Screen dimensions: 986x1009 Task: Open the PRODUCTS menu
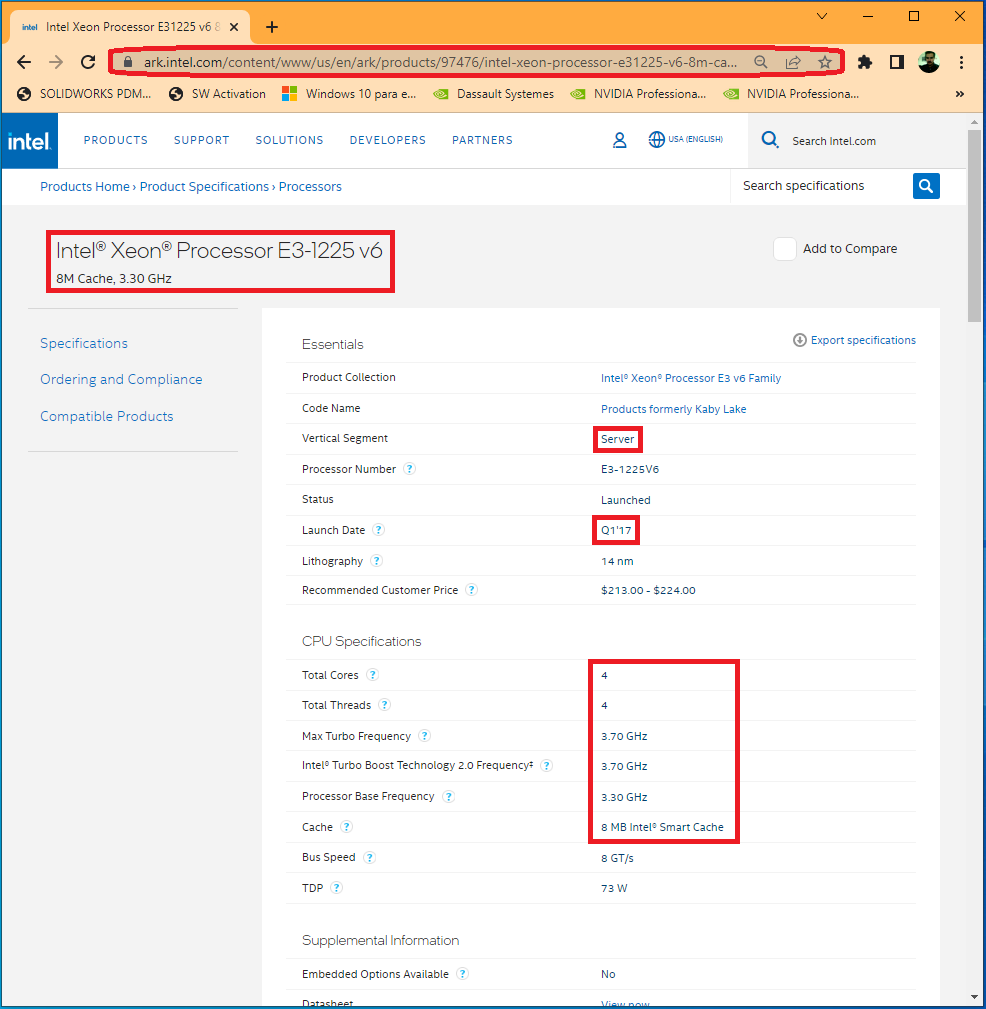(116, 140)
